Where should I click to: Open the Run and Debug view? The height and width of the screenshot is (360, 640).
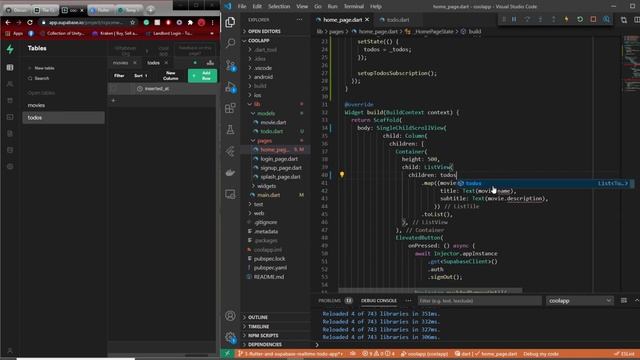(x=230, y=87)
